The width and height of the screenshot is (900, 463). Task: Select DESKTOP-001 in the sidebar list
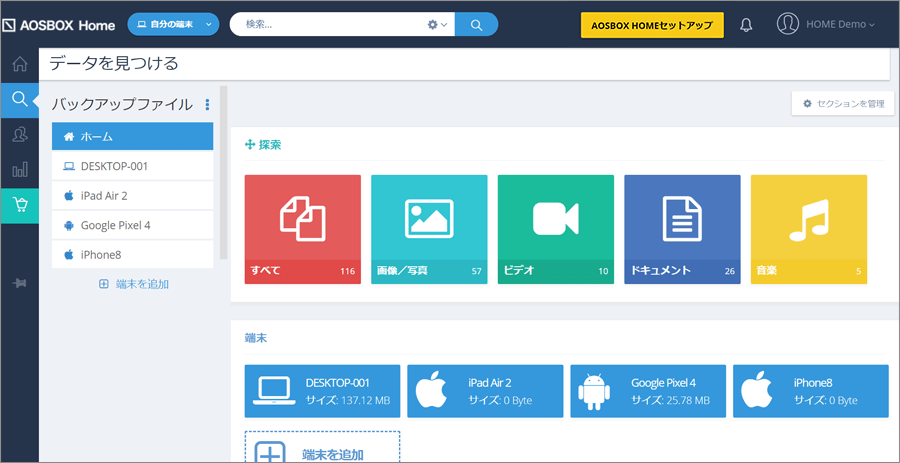point(133,166)
